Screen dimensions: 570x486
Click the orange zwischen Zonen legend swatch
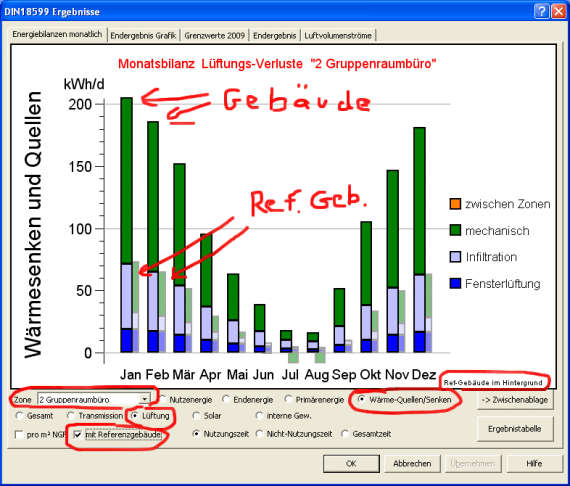pyautogui.click(x=455, y=204)
